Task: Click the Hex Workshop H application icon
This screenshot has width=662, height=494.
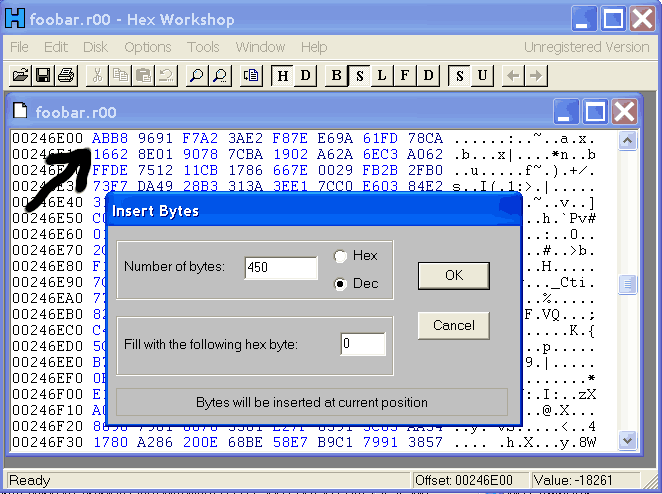Action: click(x=15, y=18)
